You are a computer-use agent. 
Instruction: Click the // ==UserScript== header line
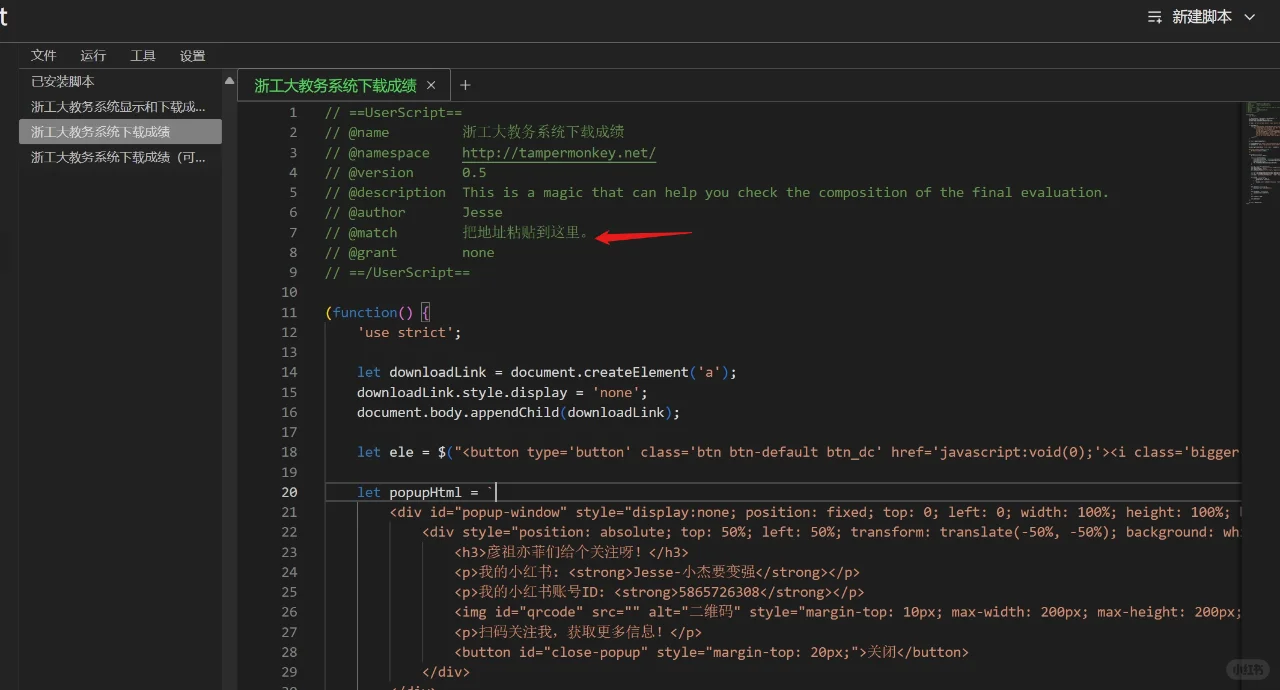(x=393, y=112)
